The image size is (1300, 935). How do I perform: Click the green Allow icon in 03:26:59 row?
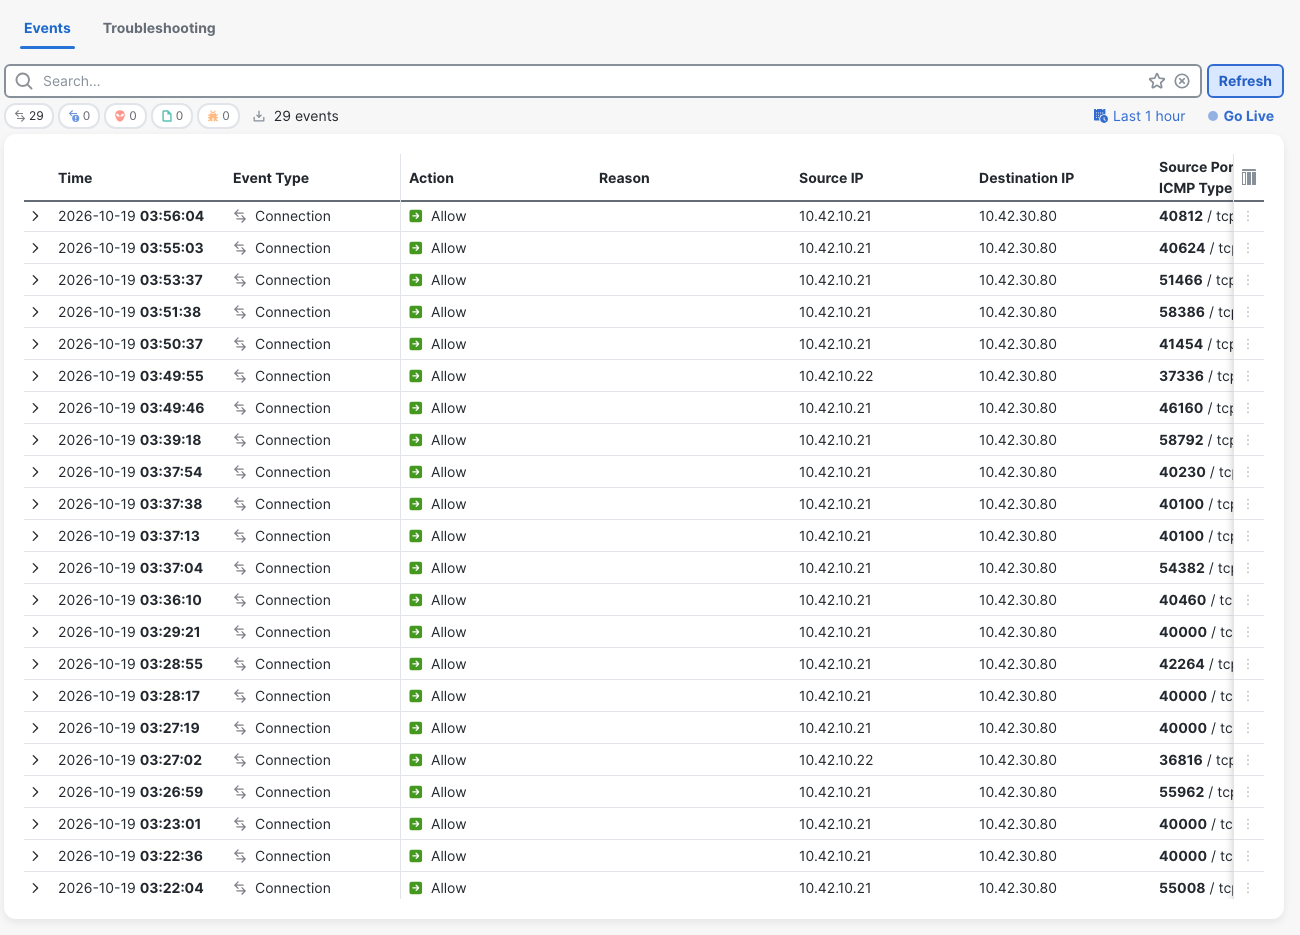[x=416, y=792]
